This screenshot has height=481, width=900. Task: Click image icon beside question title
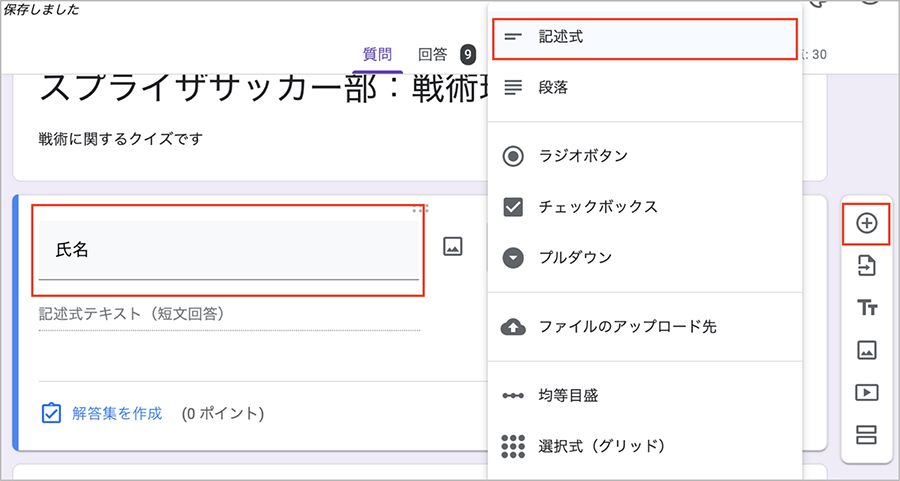click(452, 247)
